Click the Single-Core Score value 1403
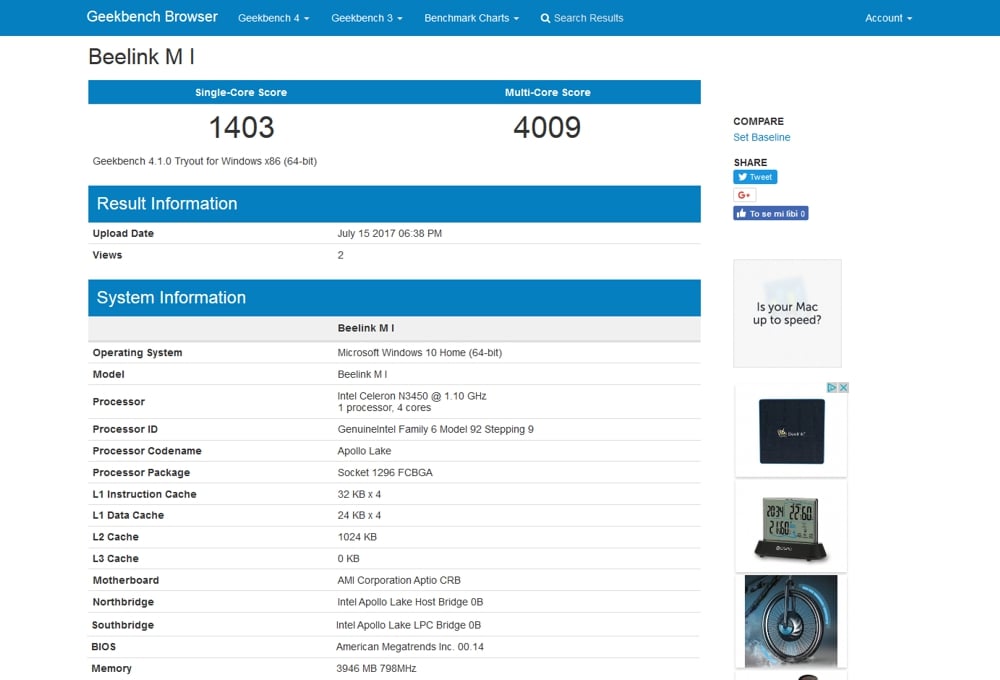The width and height of the screenshot is (1000, 680). tap(241, 128)
